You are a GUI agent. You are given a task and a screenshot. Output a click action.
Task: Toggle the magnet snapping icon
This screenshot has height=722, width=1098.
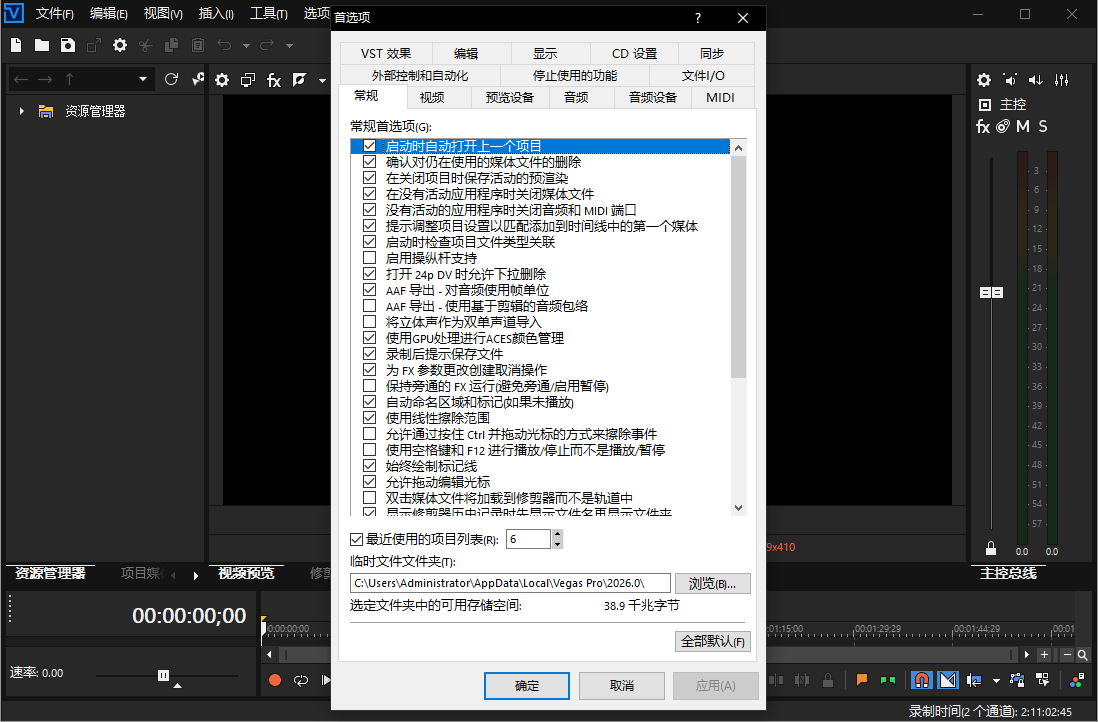[x=921, y=681]
